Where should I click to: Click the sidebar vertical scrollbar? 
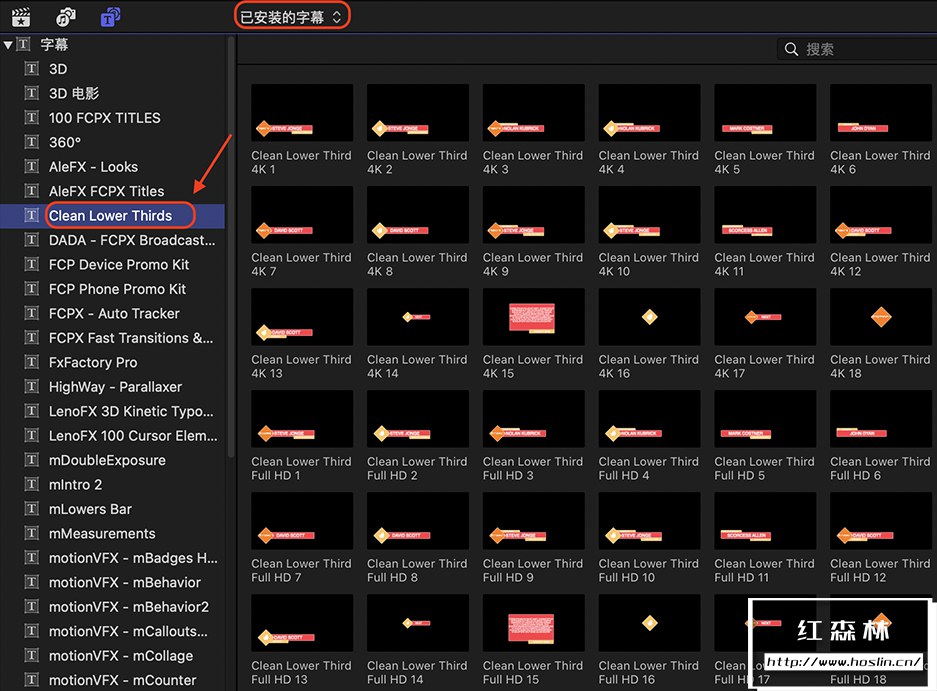(x=230, y=248)
